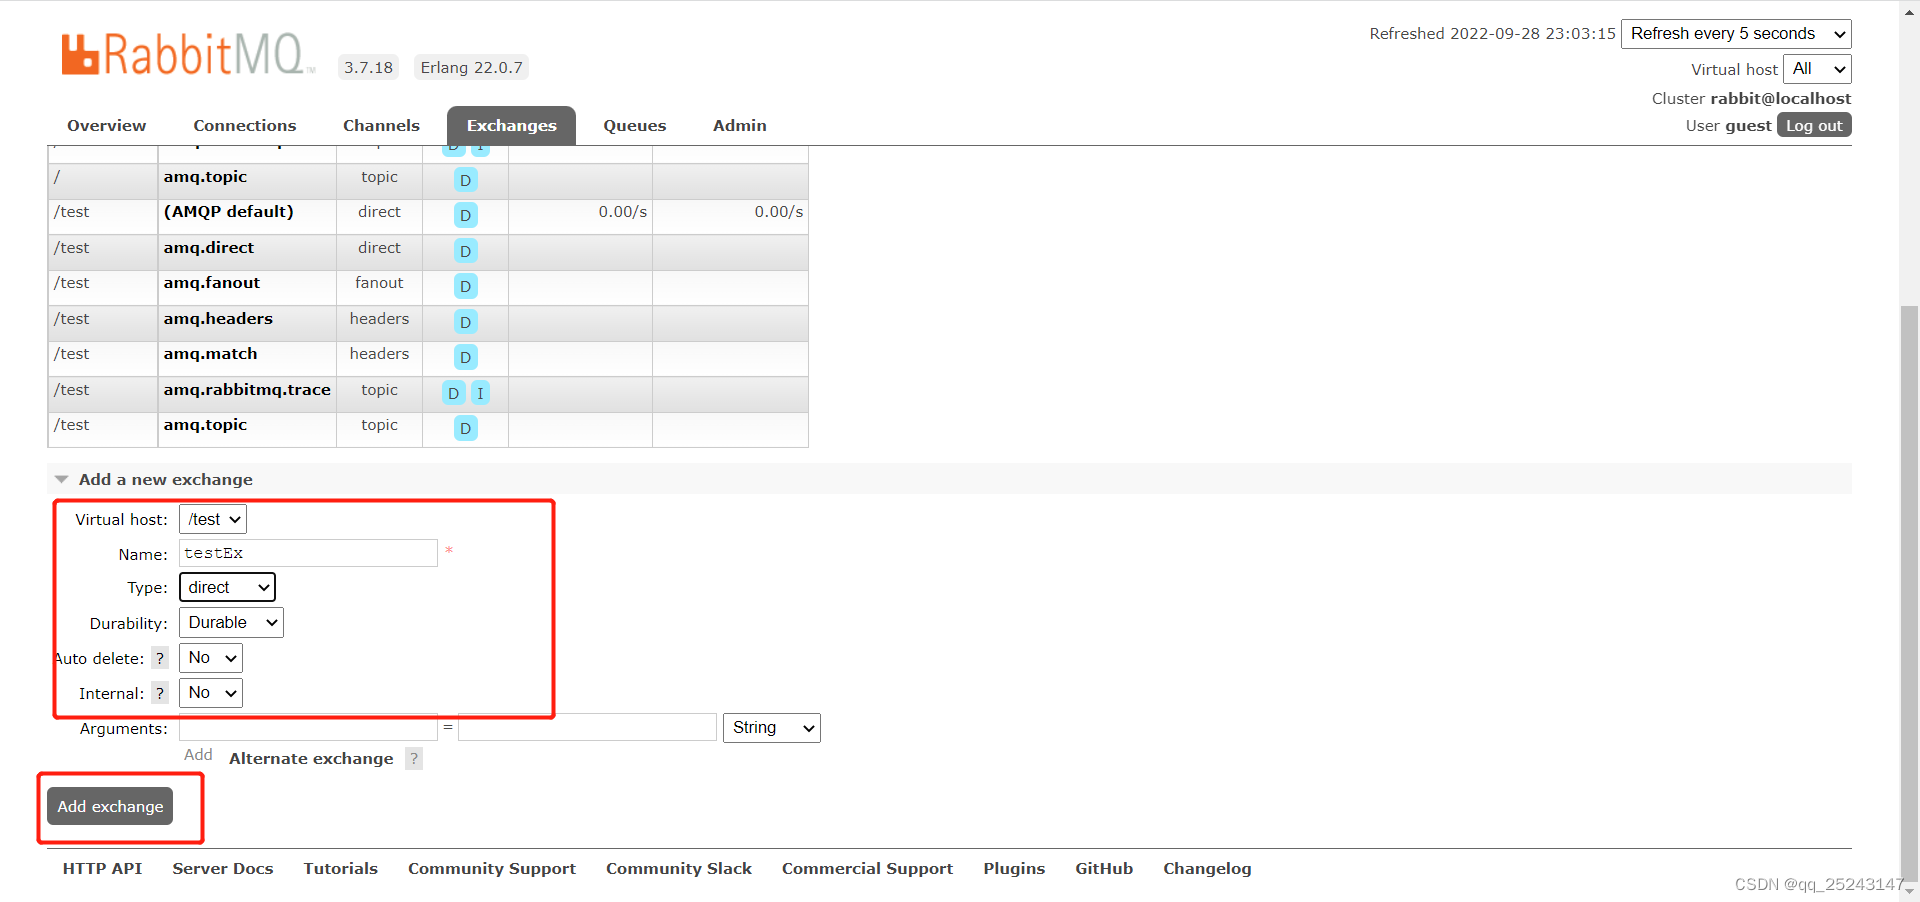Click the D badge on /test (AMQP default) row

click(x=465, y=215)
